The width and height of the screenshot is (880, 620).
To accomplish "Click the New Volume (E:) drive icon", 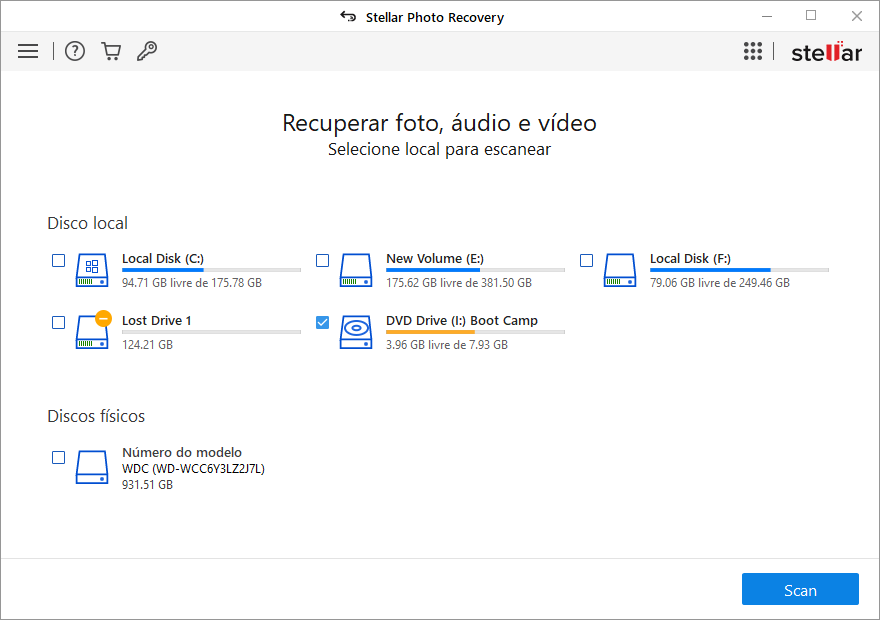I will point(356,270).
